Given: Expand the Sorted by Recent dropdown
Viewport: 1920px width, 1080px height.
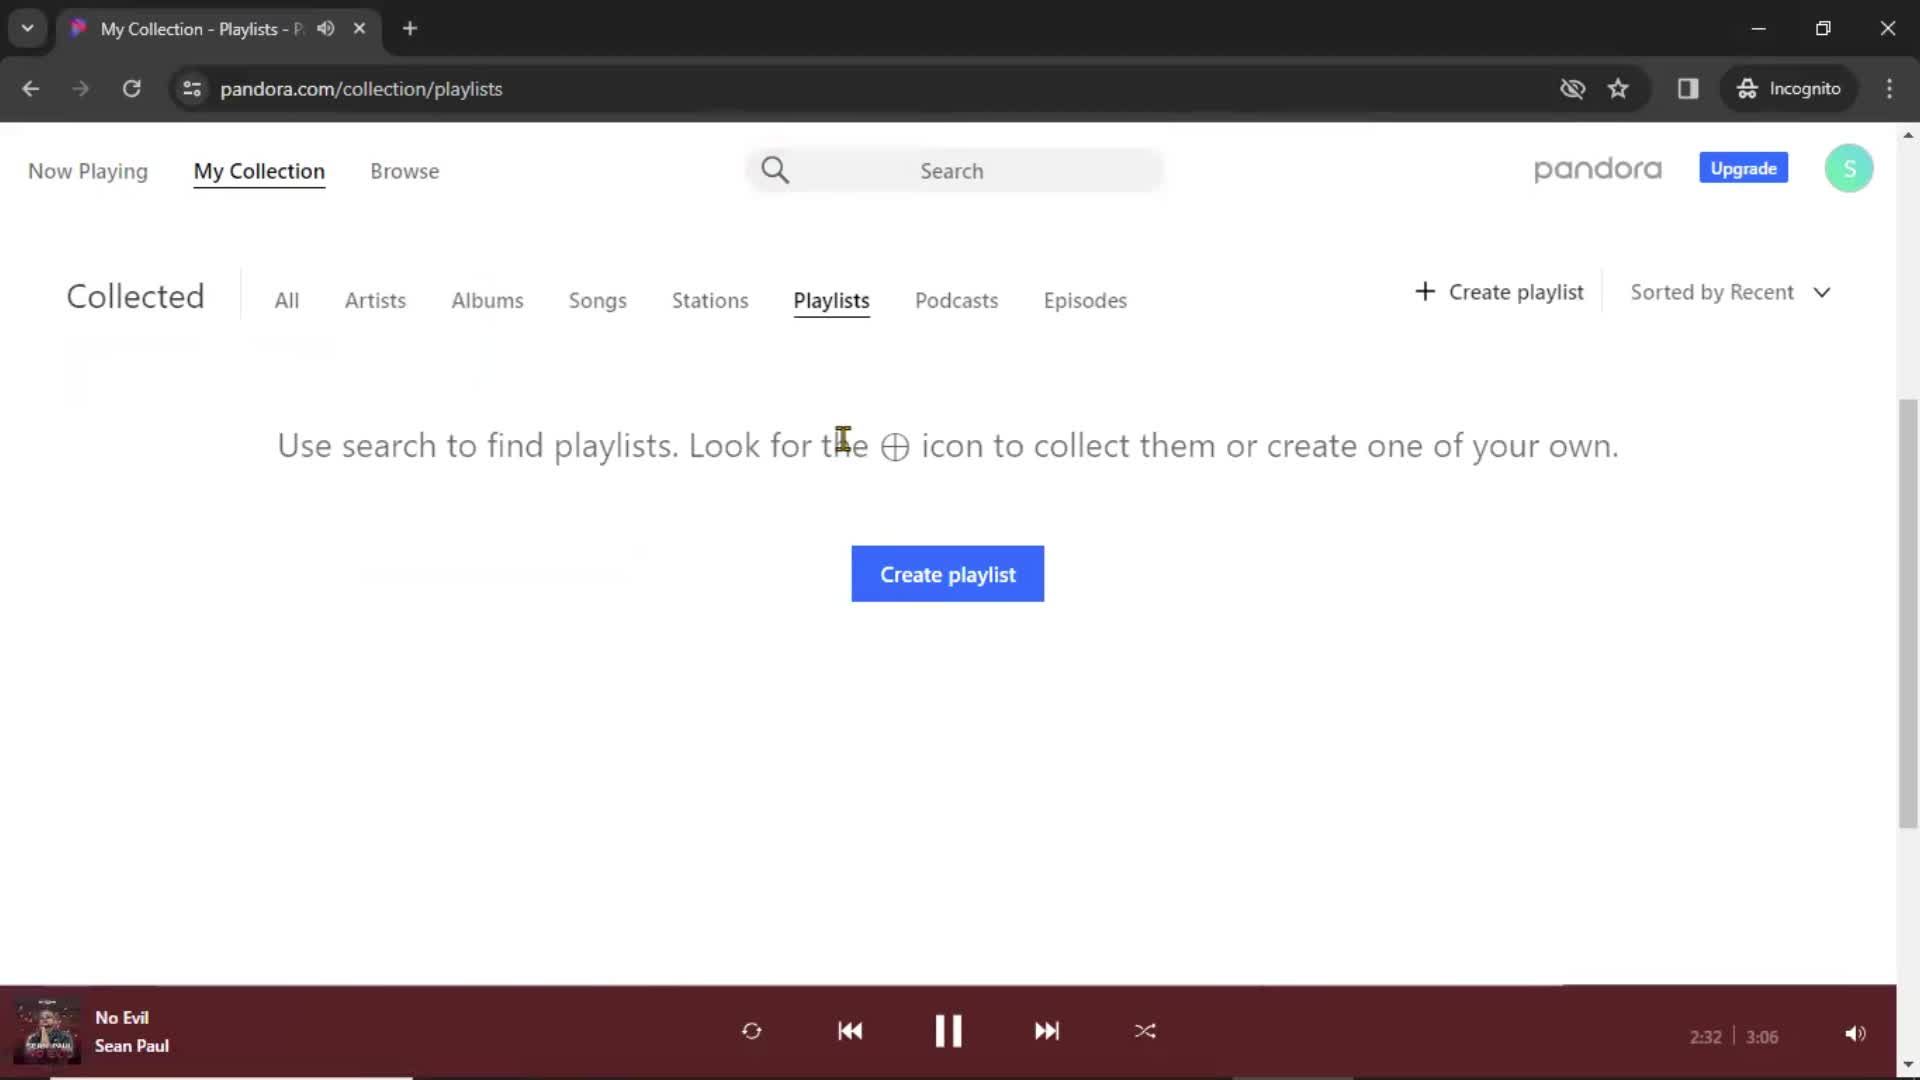Looking at the screenshot, I should point(1731,291).
